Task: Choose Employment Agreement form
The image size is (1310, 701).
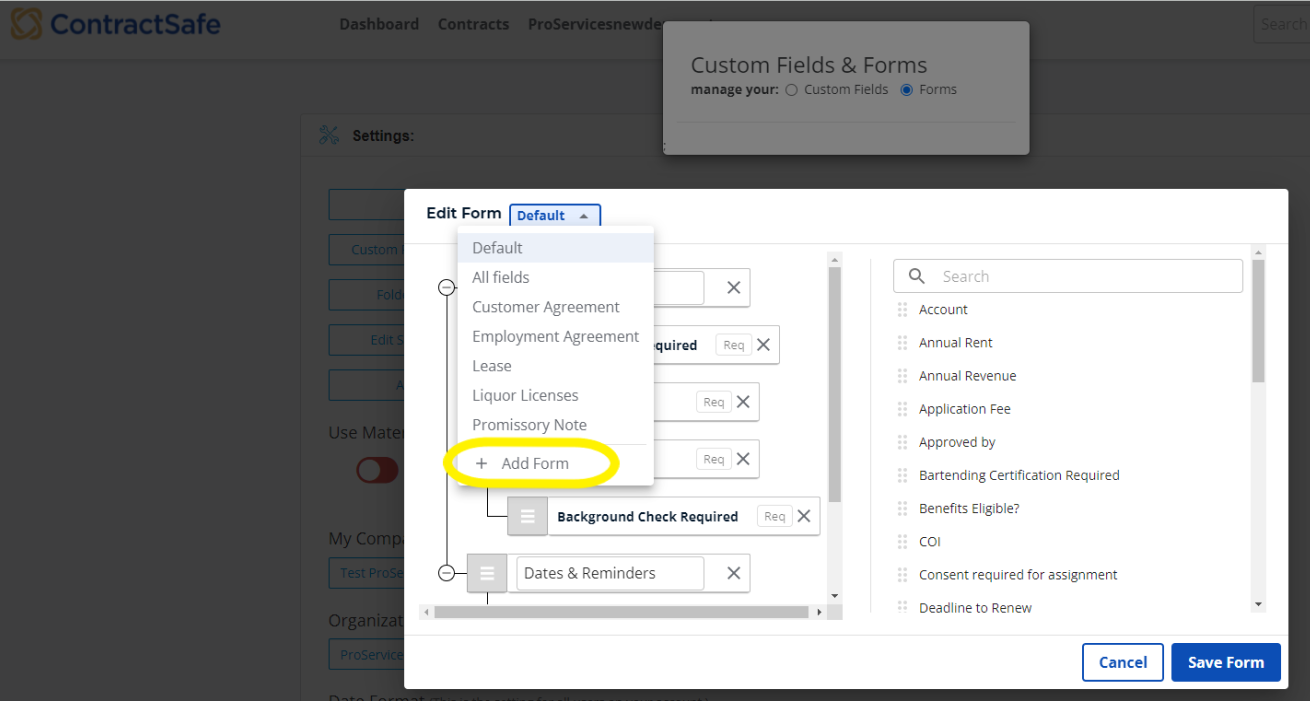Action: [555, 336]
